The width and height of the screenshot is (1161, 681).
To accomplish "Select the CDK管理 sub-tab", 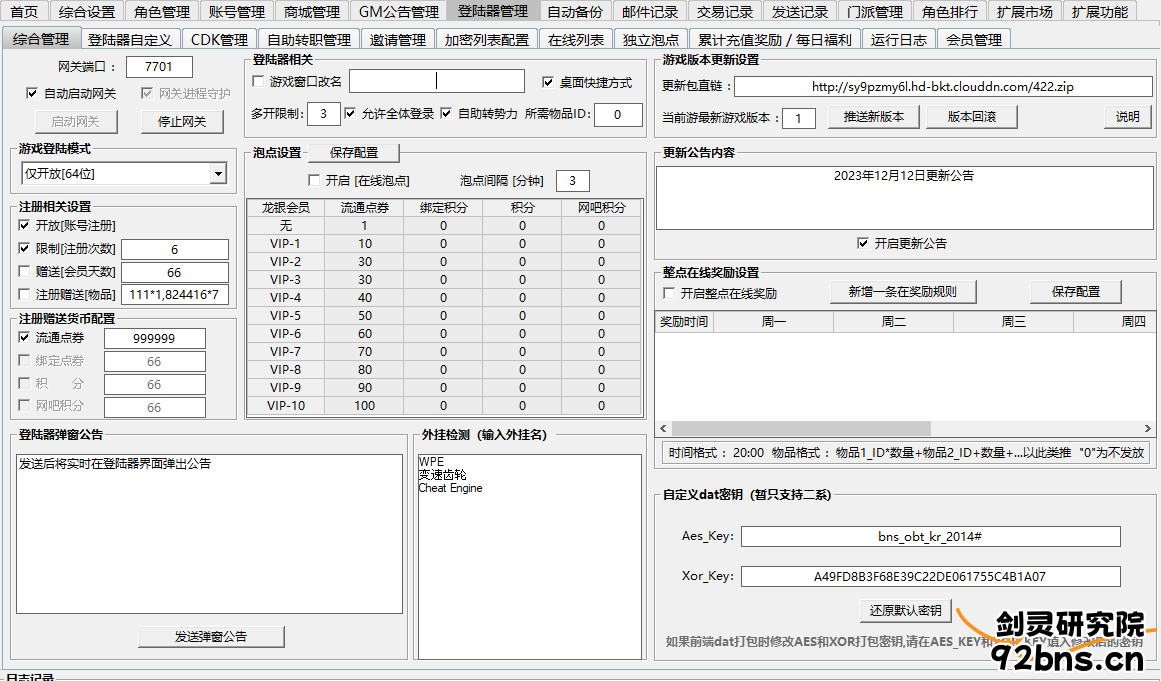I will 219,39.
